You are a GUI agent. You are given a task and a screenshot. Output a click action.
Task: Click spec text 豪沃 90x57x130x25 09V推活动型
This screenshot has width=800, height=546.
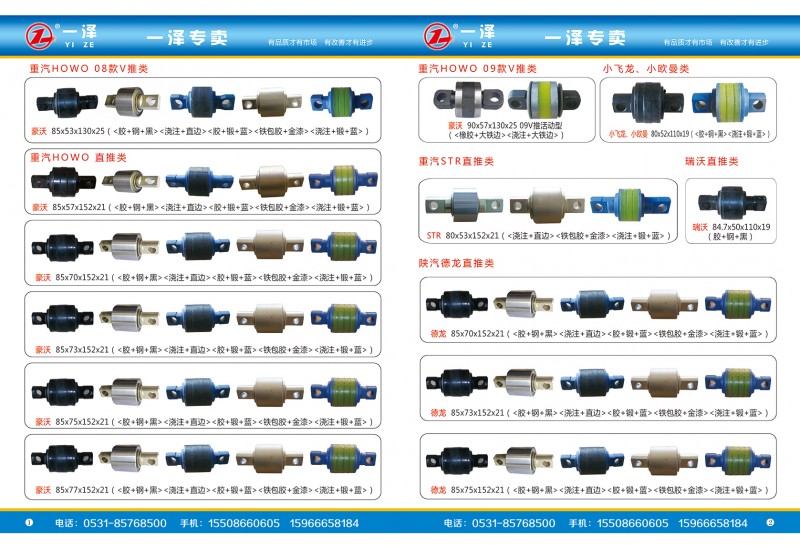(x=505, y=125)
